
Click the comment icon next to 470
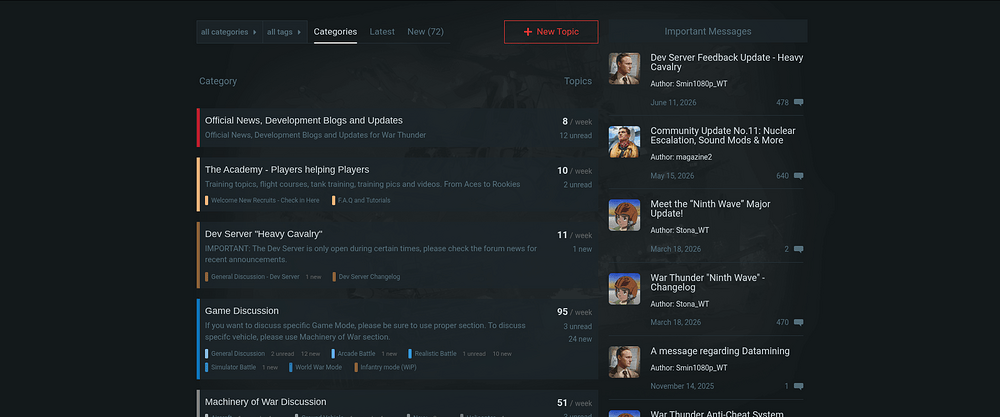(798, 323)
